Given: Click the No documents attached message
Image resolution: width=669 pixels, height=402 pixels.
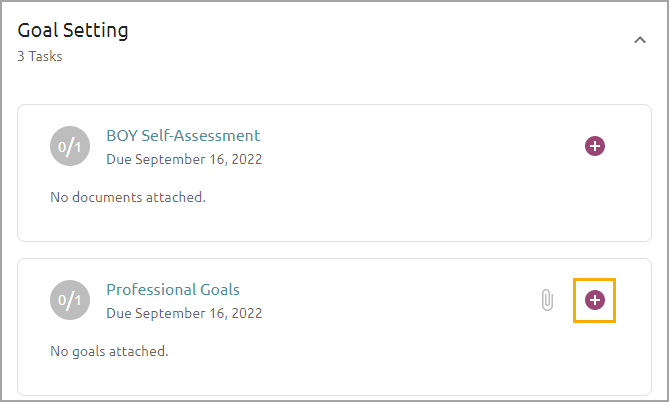Looking at the screenshot, I should point(128,197).
